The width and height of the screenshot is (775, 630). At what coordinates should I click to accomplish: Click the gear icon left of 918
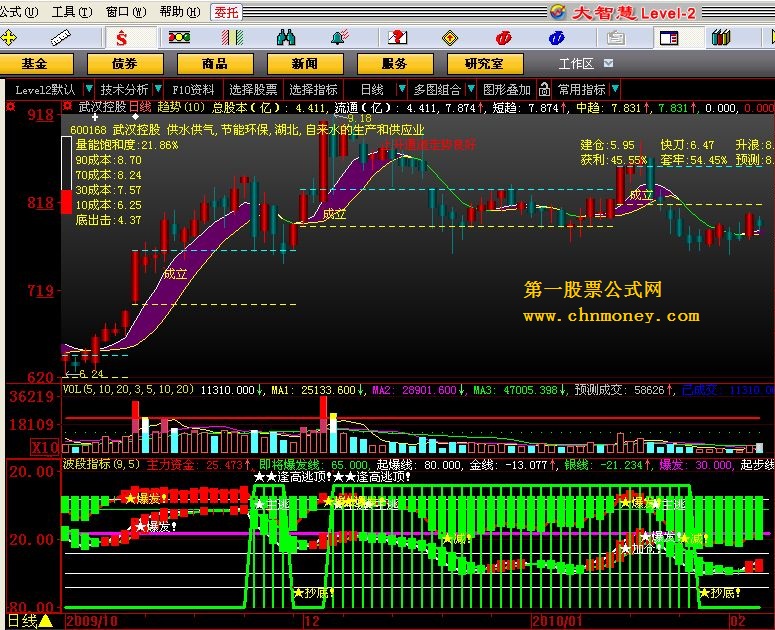click(x=10, y=106)
